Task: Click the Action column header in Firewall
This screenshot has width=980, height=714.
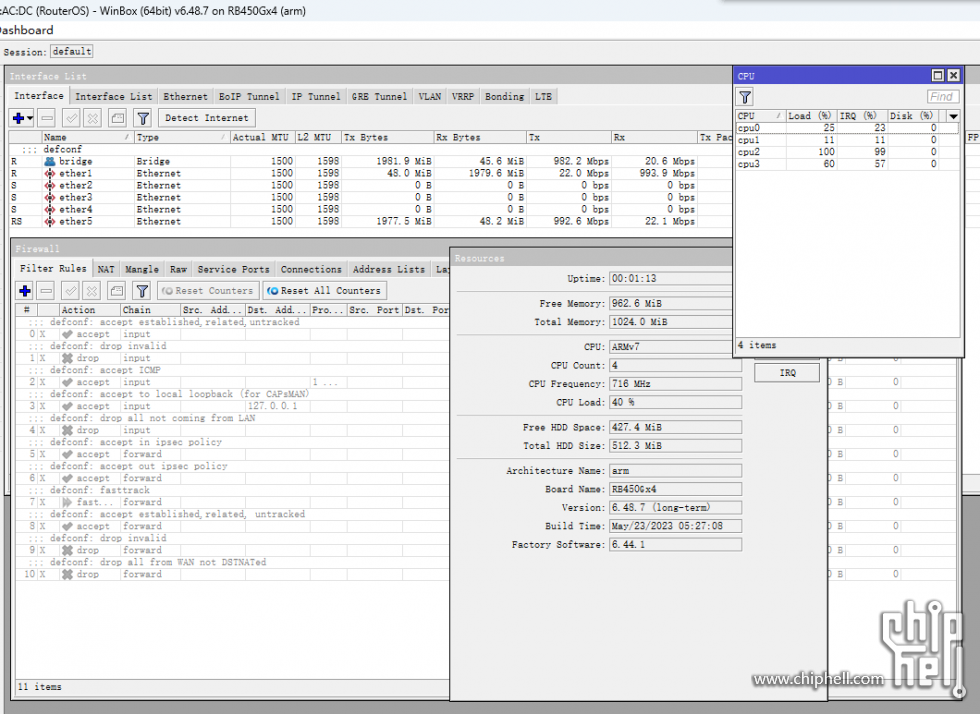Action: [x=89, y=310]
